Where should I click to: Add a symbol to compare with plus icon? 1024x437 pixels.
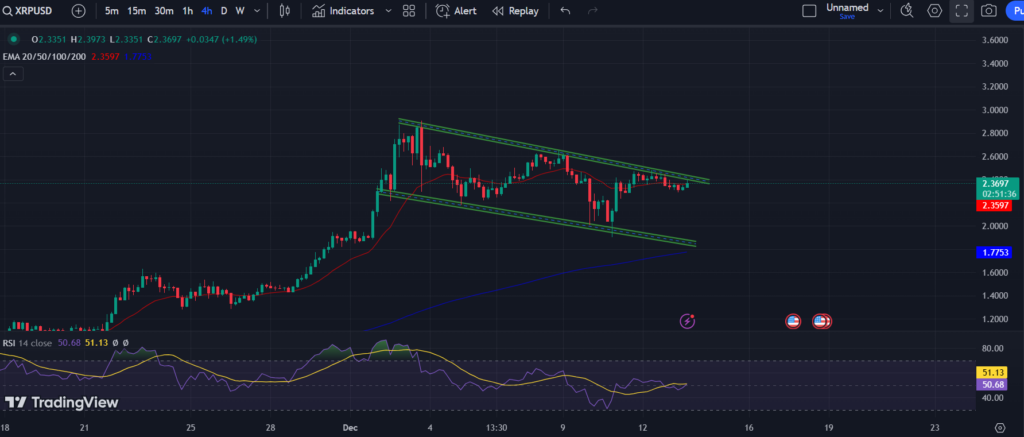[78, 11]
